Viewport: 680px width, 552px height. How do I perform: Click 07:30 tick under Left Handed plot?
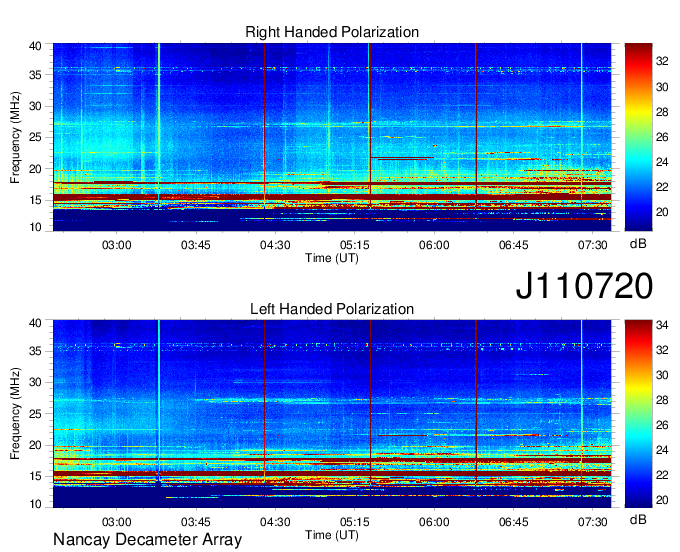[x=592, y=521]
